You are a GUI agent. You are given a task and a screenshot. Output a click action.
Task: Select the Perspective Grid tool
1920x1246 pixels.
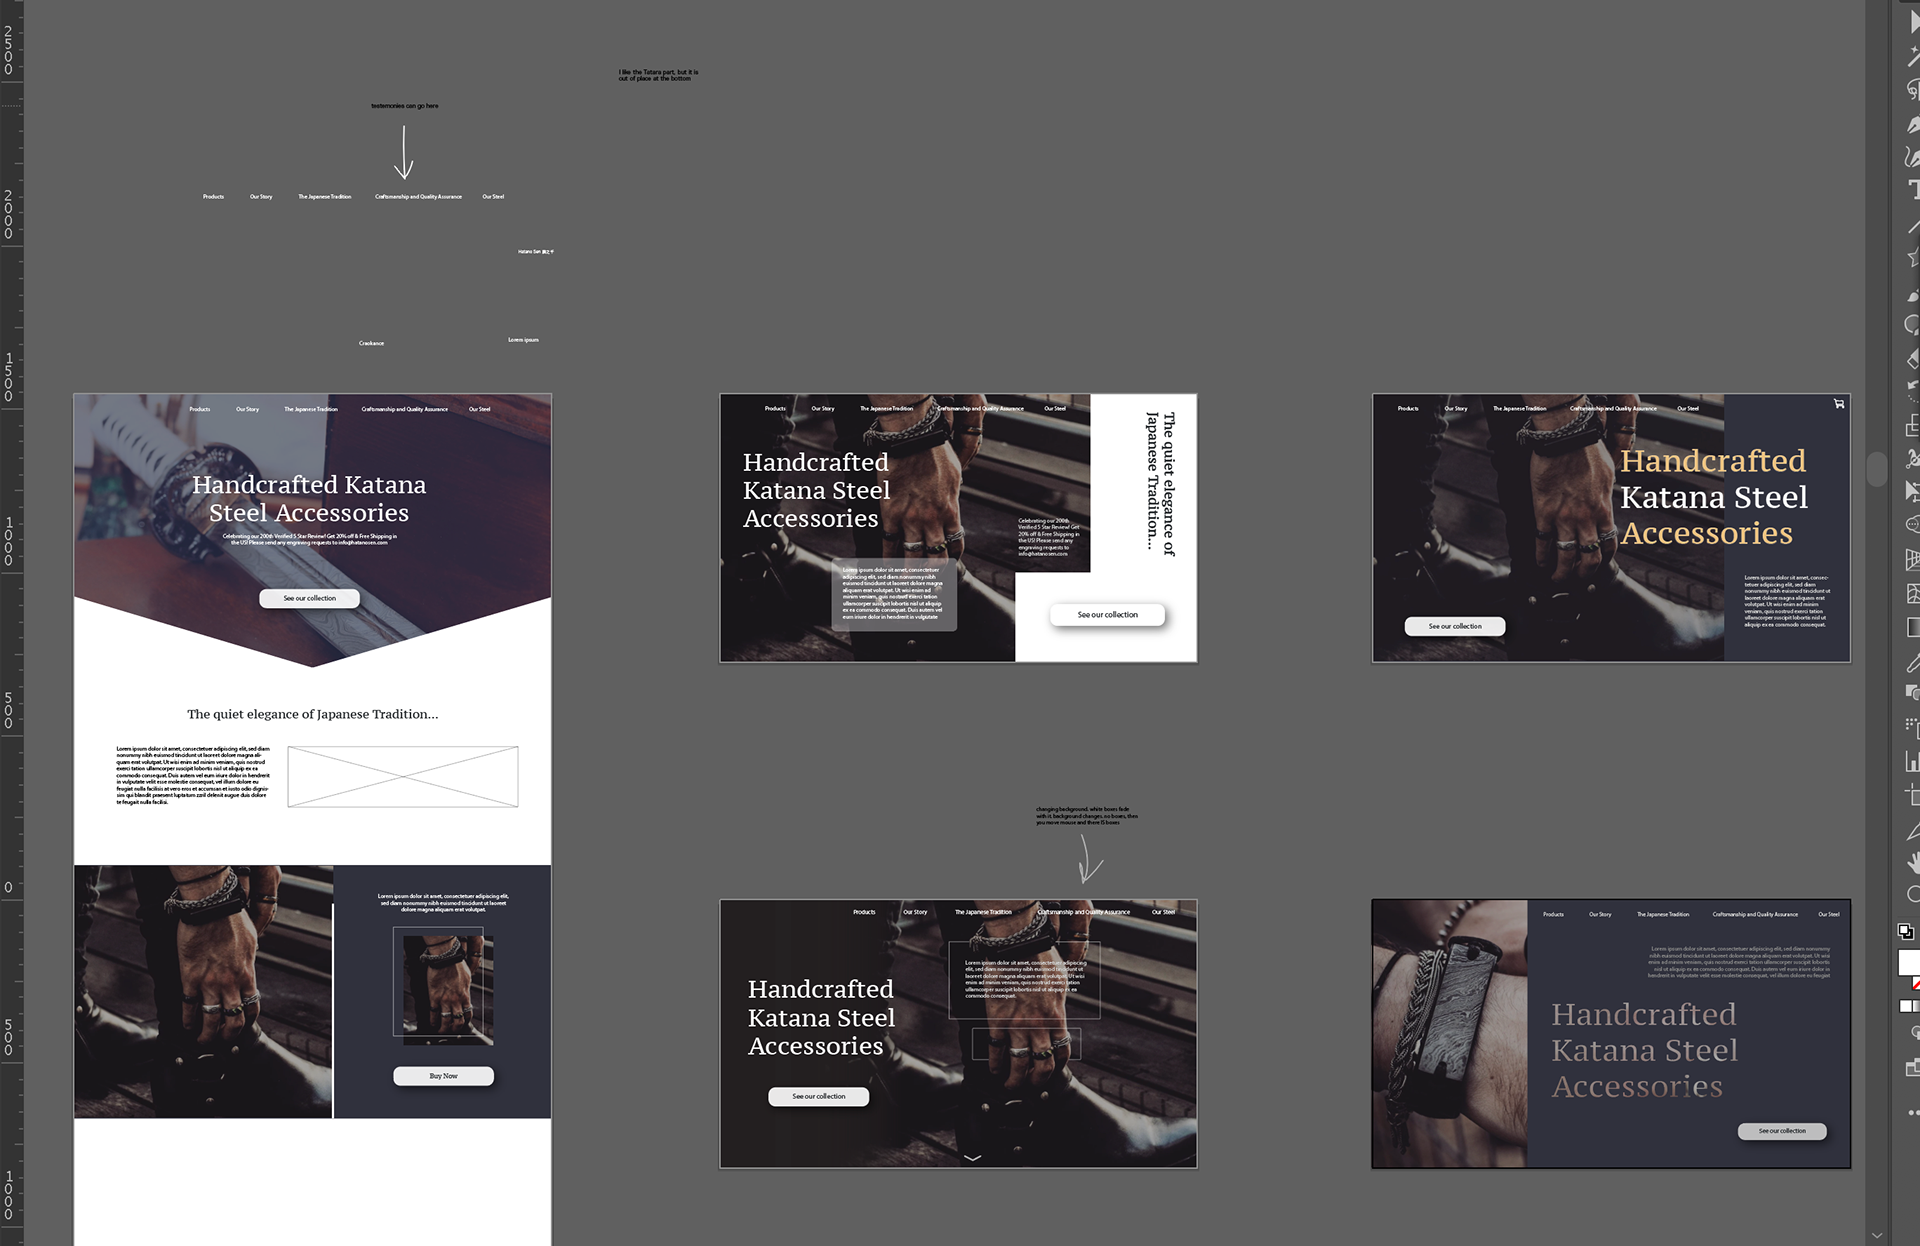point(1912,559)
